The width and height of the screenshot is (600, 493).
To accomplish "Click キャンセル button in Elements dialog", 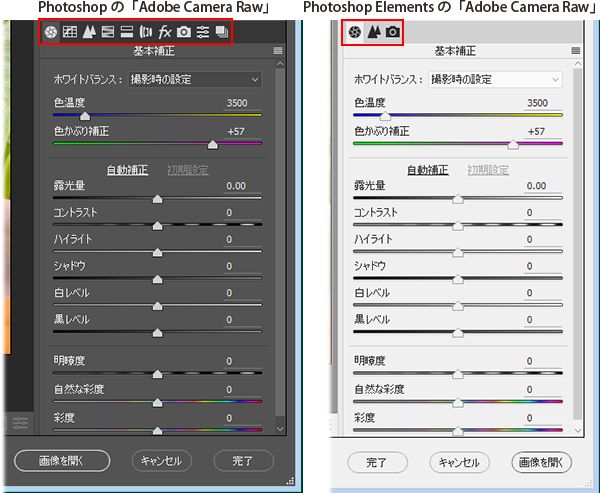I will [x=460, y=462].
